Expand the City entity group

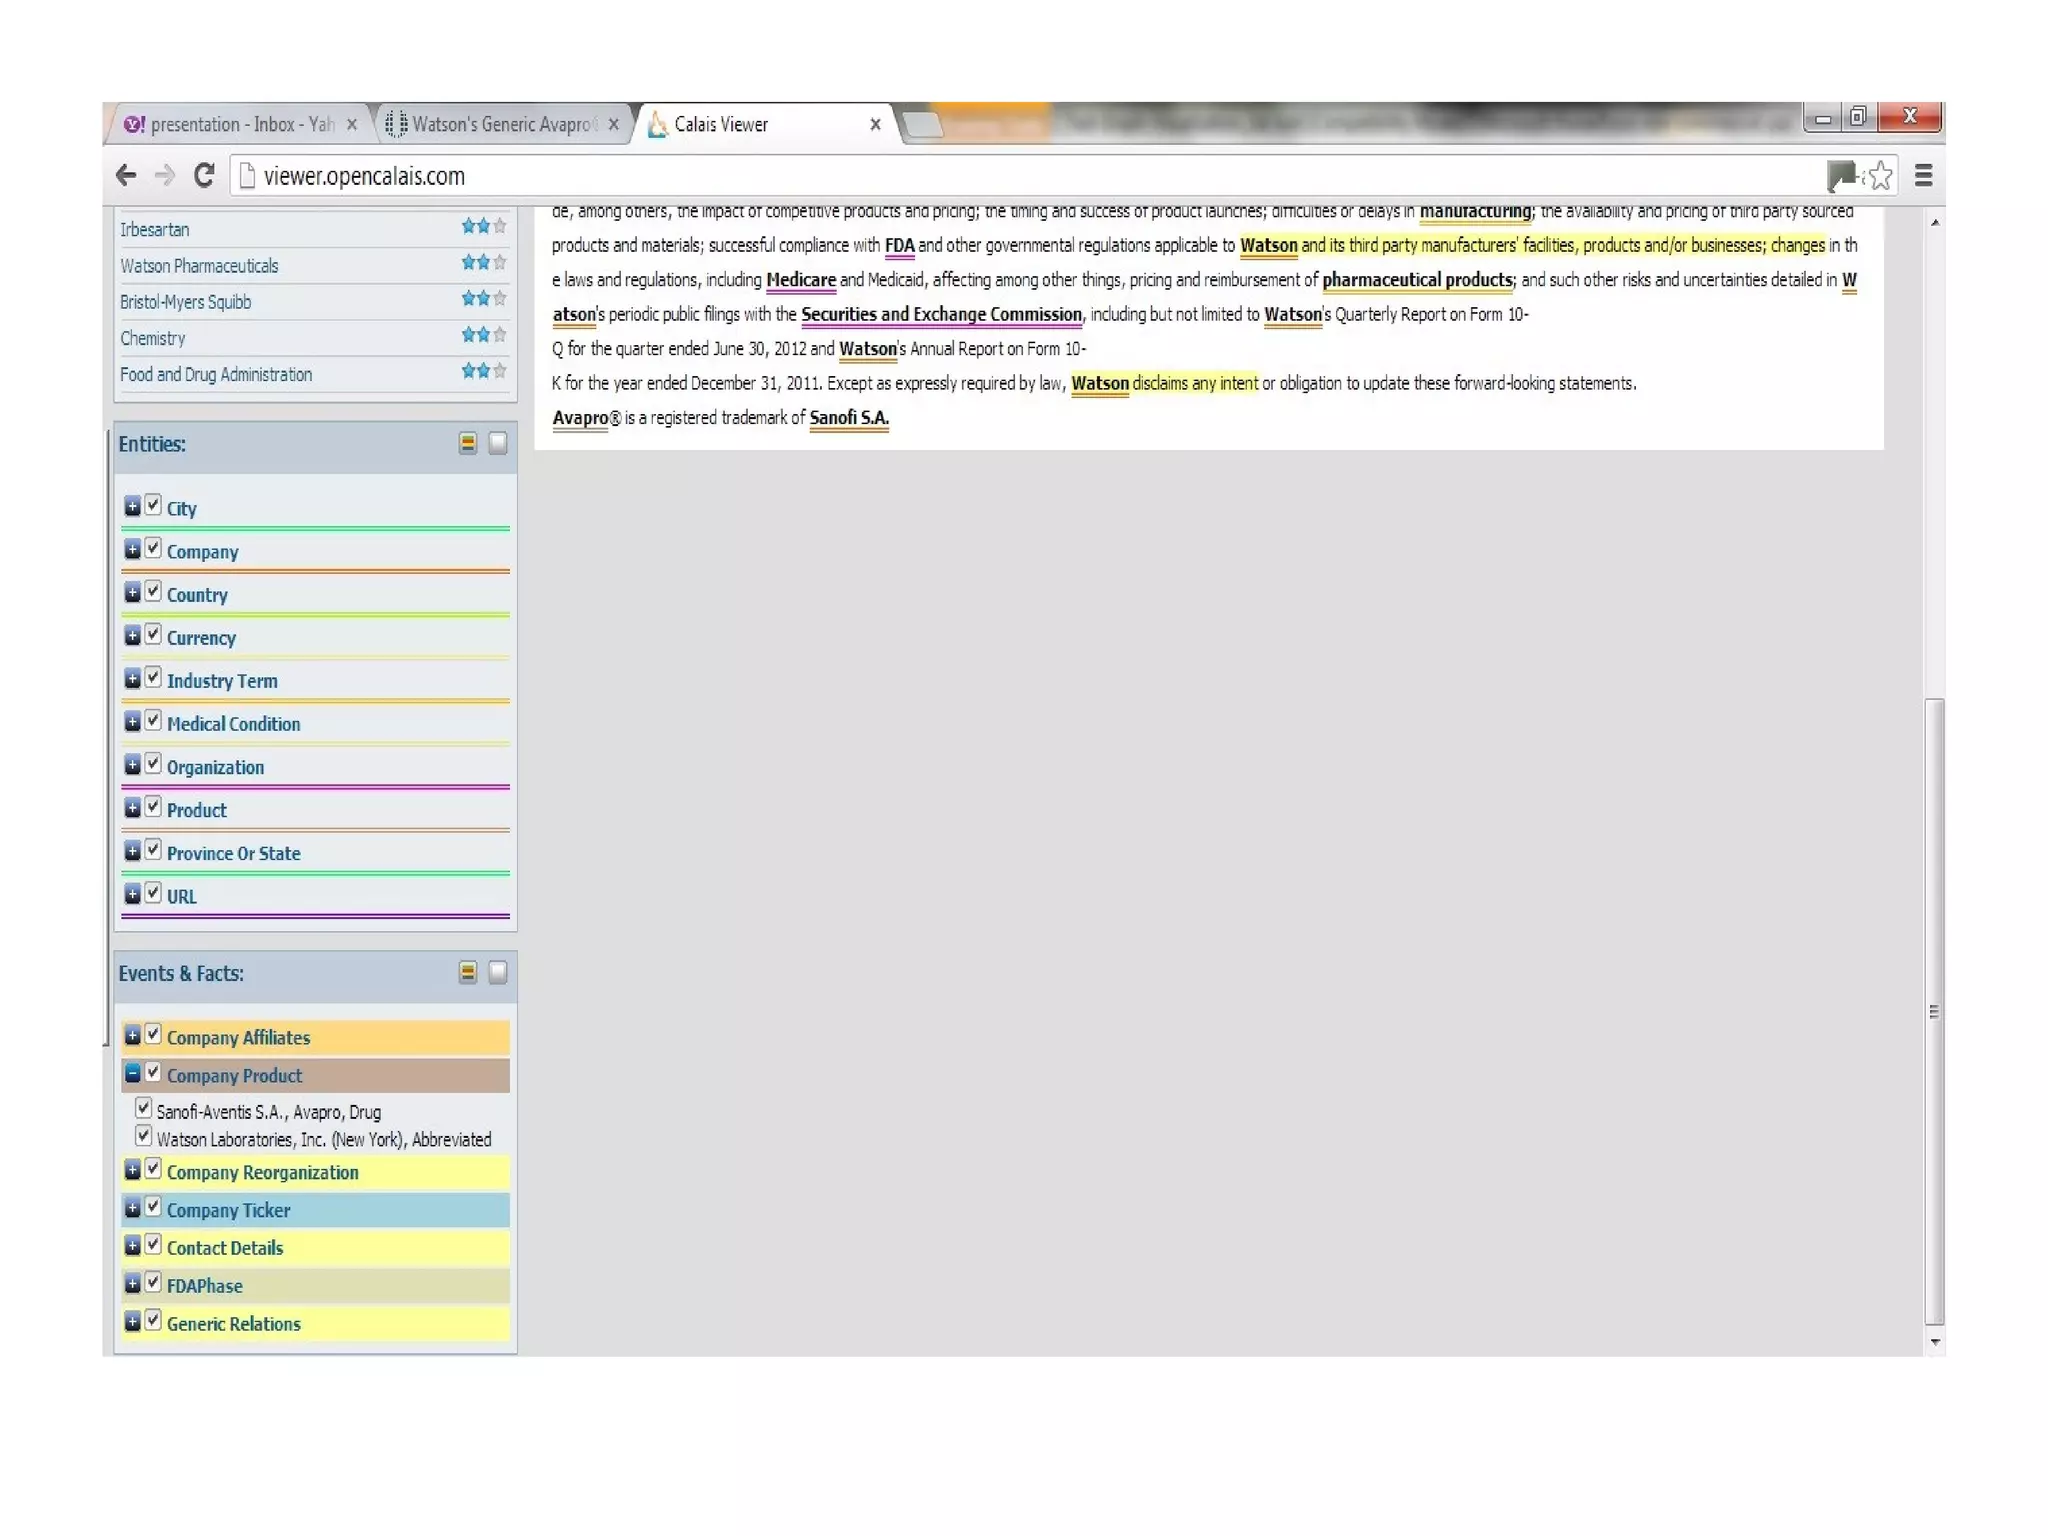pyautogui.click(x=132, y=506)
